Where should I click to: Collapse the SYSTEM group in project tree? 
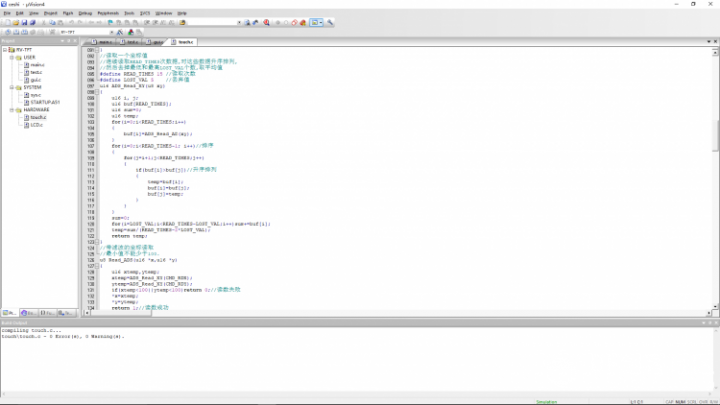[12, 87]
